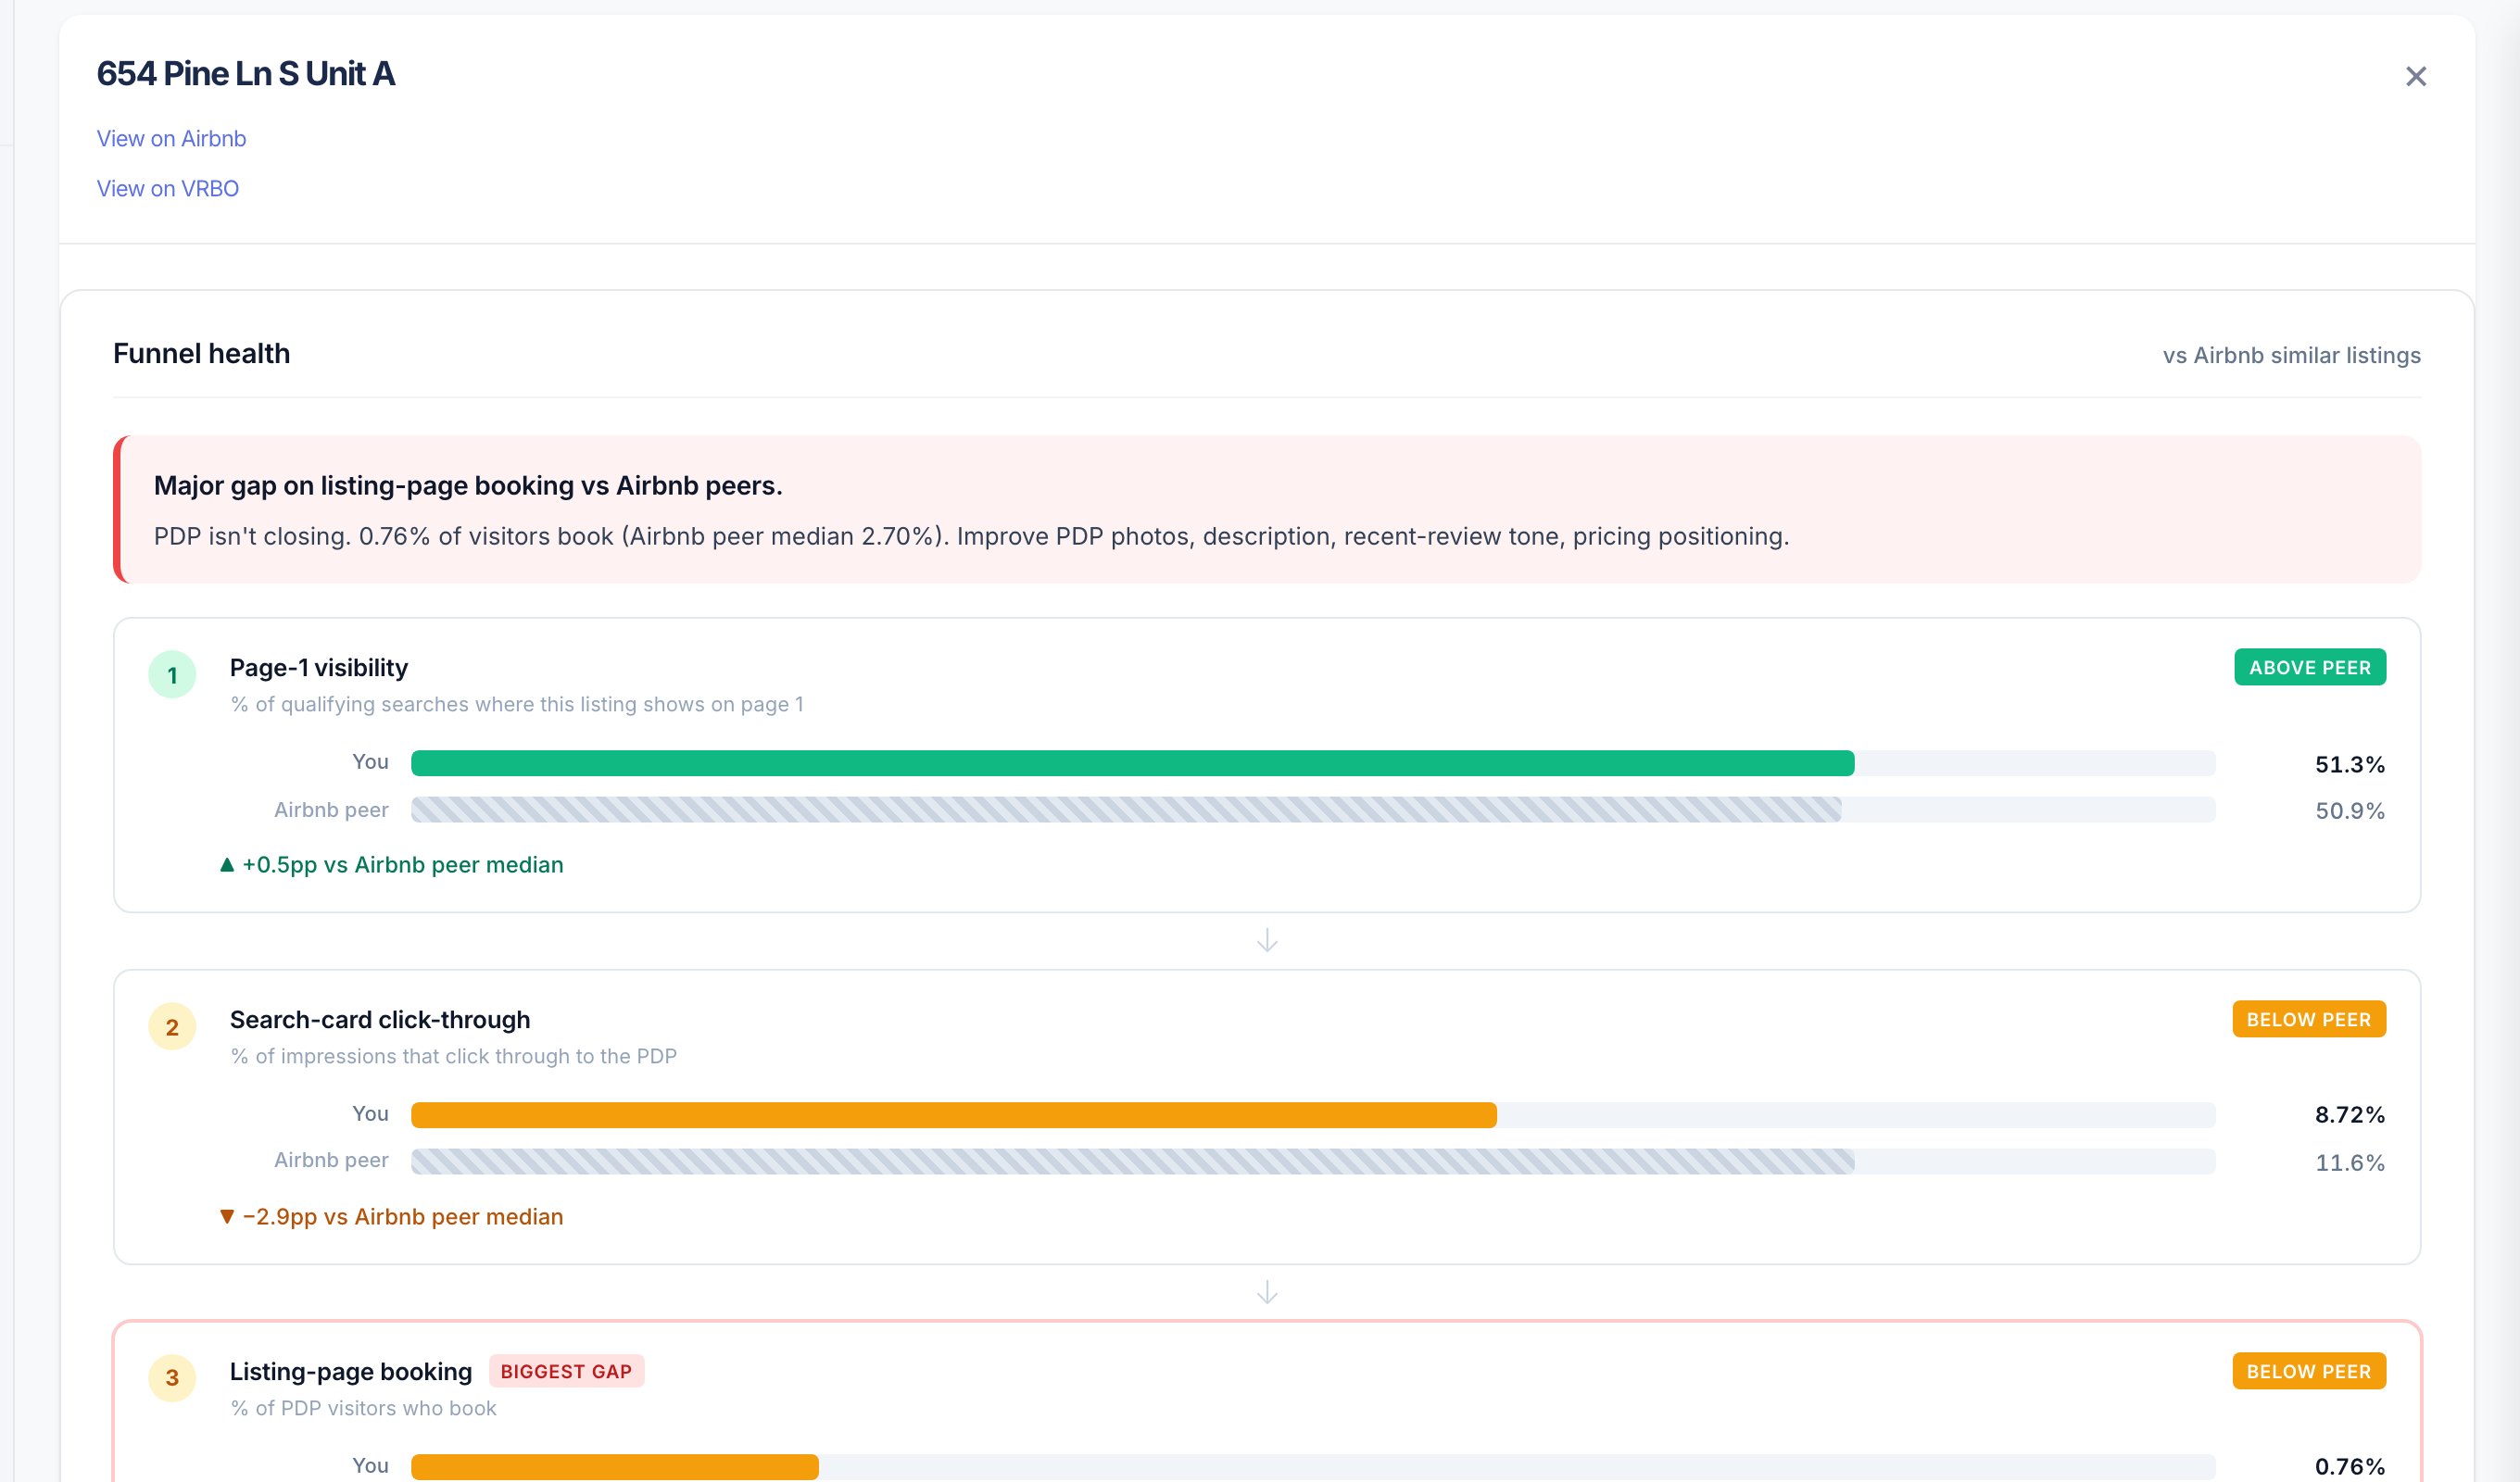Click the 50.9% value
The image size is (2520, 1482).
(x=2350, y=811)
